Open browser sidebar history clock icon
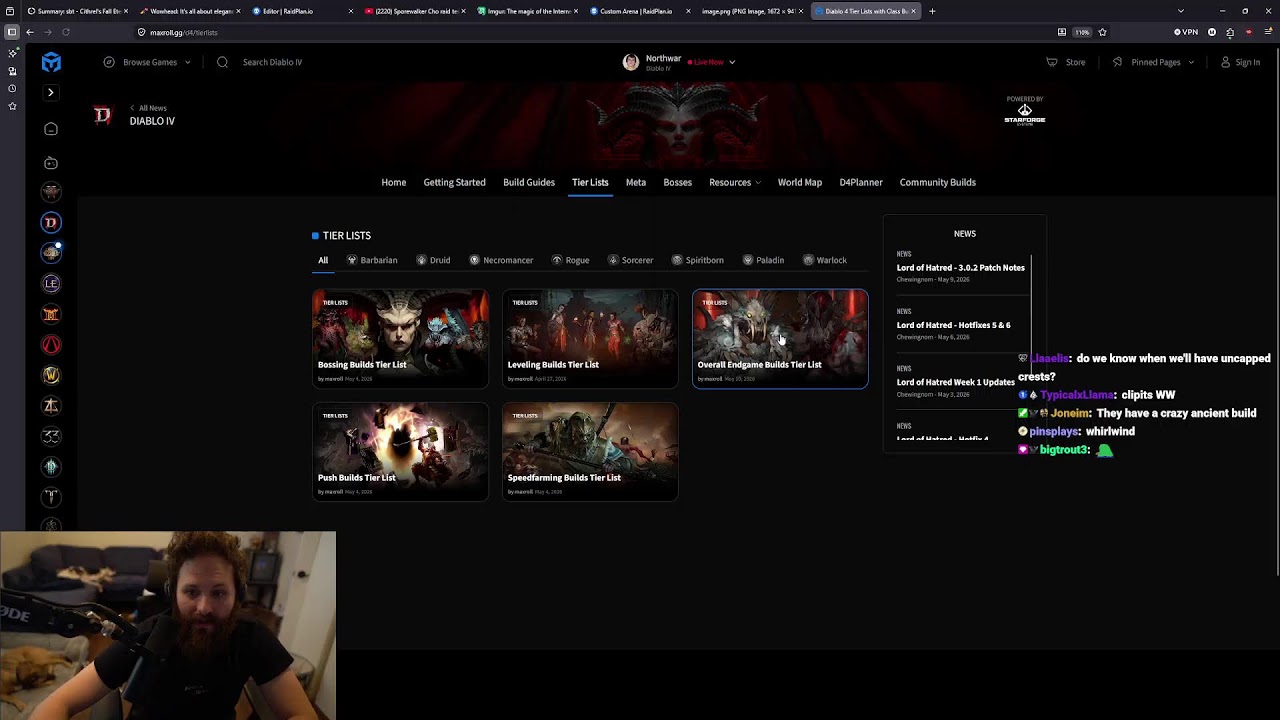Image resolution: width=1280 pixels, height=720 pixels. click(x=12, y=88)
